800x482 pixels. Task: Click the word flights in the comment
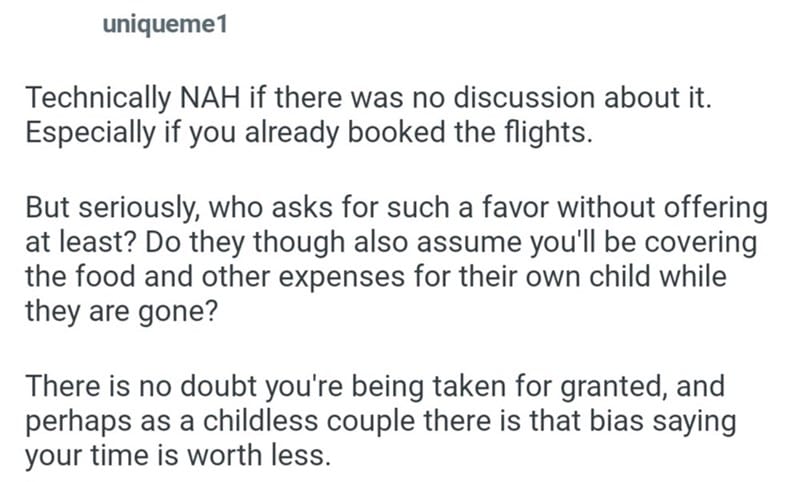[x=548, y=133]
